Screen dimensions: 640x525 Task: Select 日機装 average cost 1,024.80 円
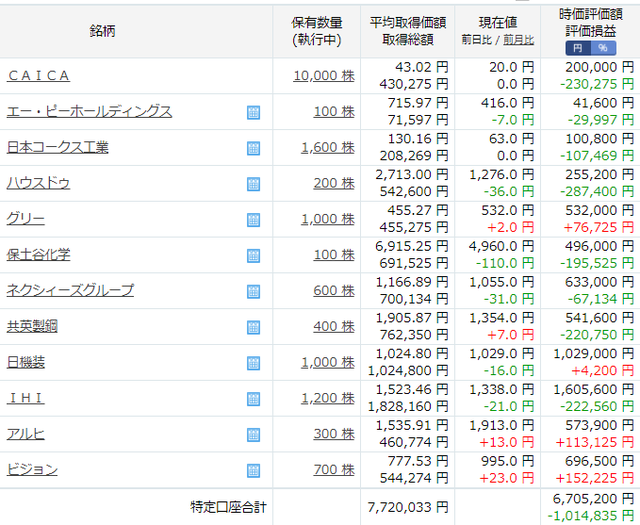click(412, 354)
